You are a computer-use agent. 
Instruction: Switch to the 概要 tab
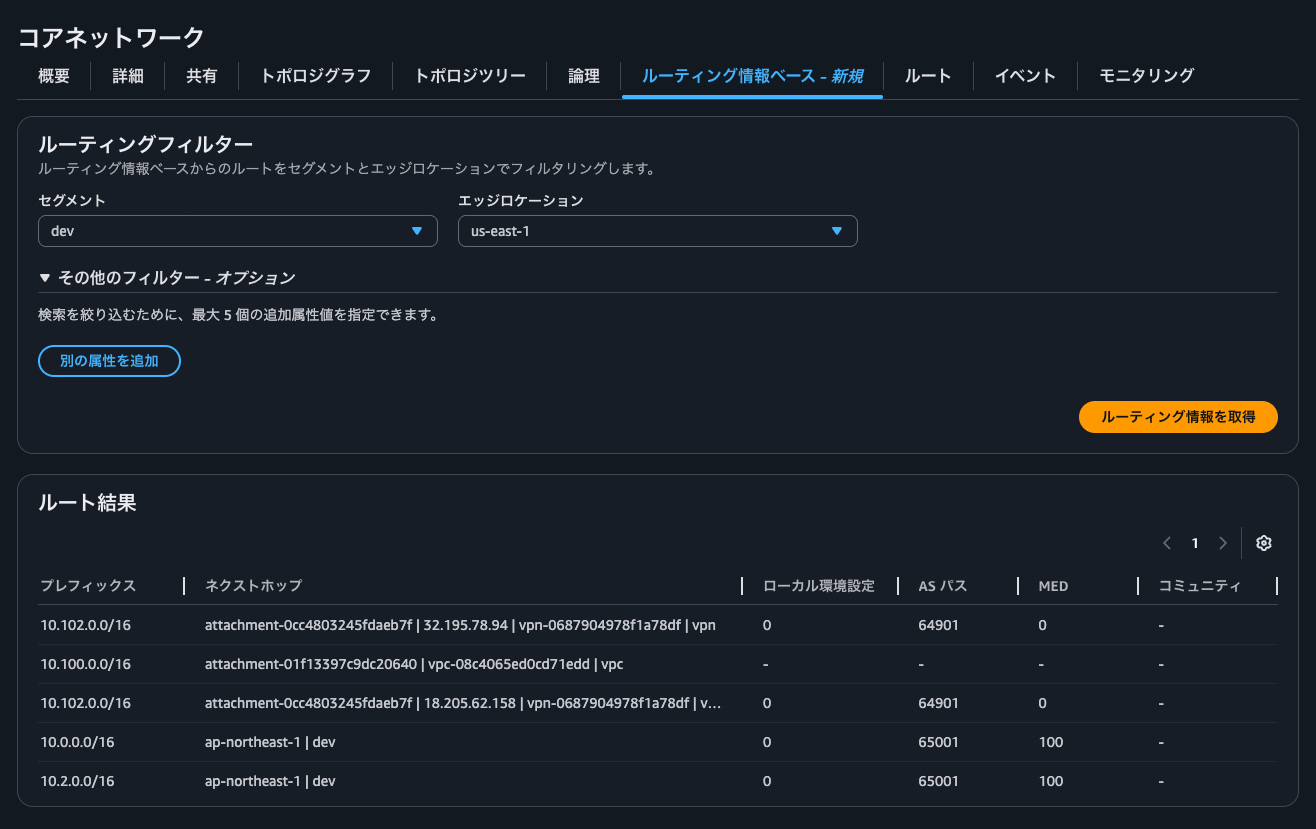point(52,75)
